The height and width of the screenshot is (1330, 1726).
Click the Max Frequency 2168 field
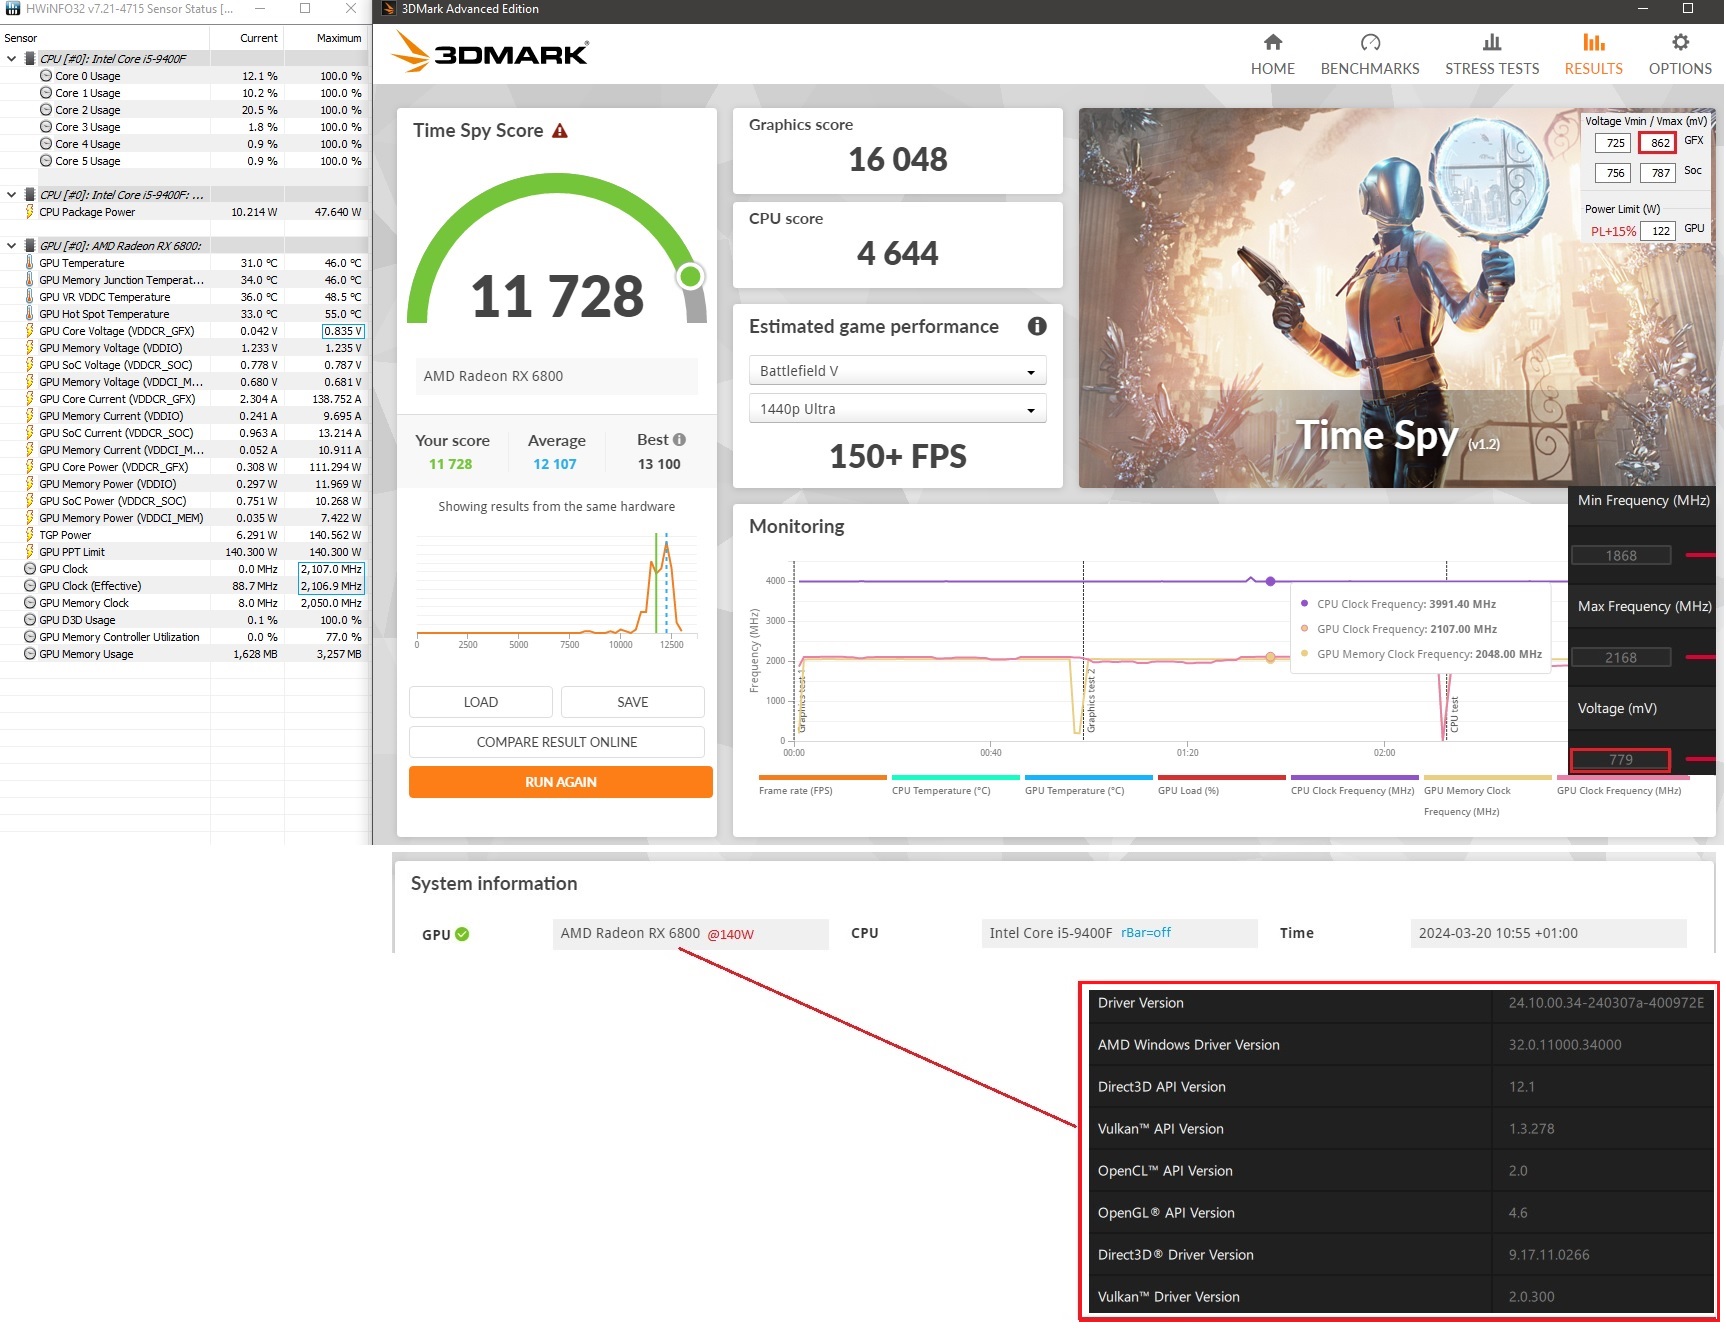(1621, 658)
